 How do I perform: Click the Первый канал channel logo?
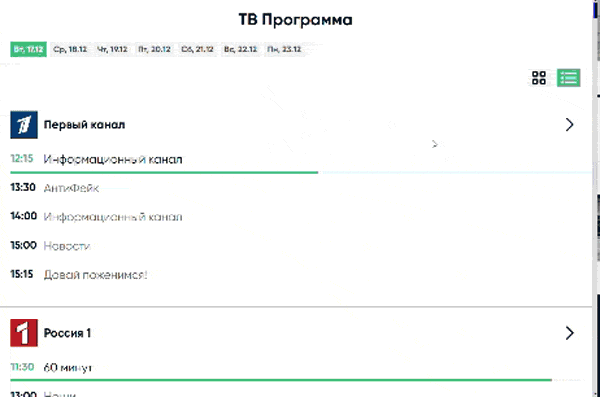coord(24,125)
